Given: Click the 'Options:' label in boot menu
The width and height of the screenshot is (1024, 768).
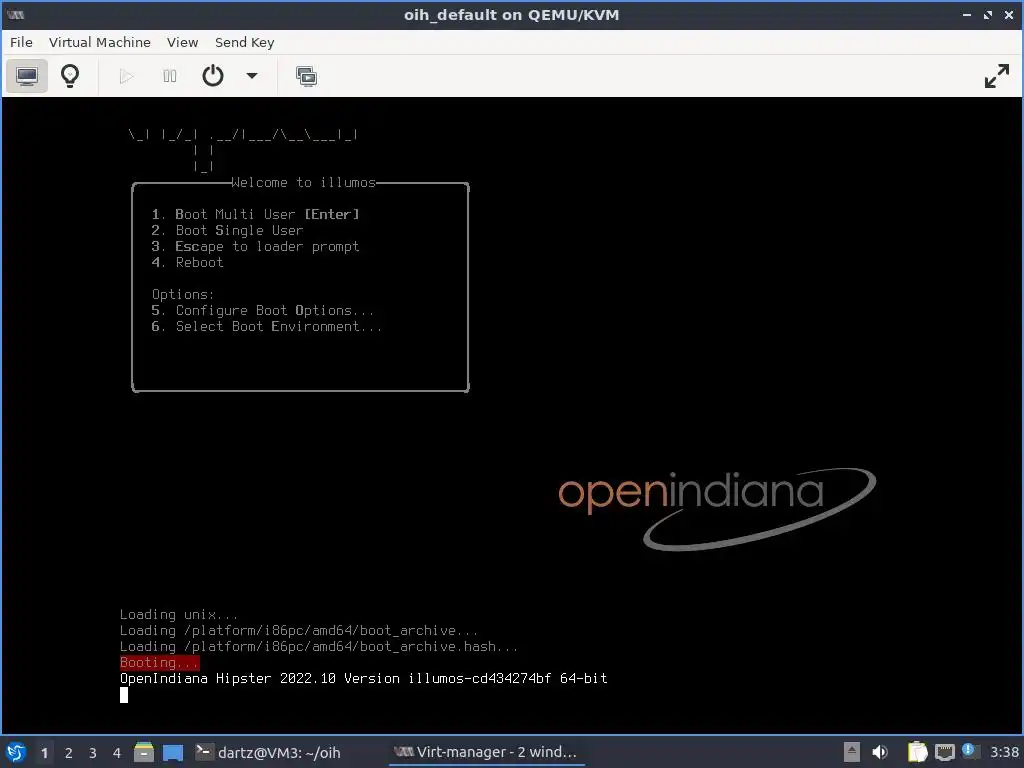Looking at the screenshot, I should click(183, 295).
